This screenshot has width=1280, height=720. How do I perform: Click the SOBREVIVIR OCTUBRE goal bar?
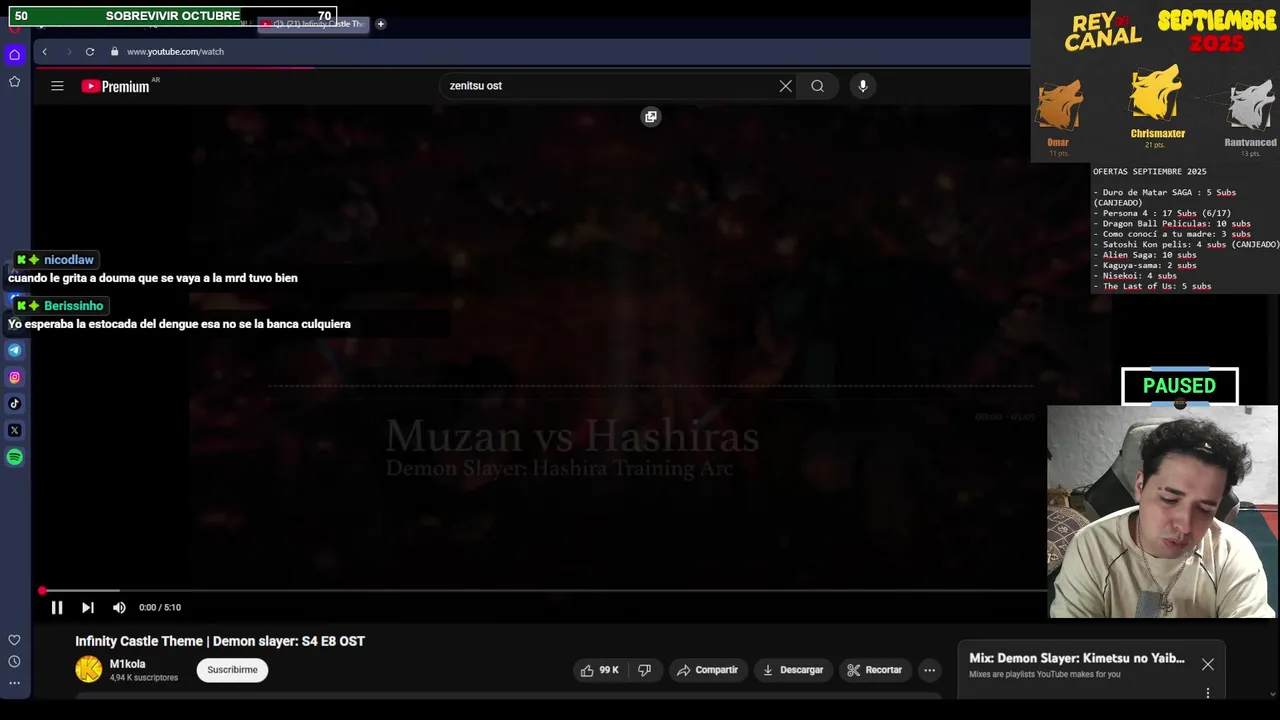[x=173, y=16]
